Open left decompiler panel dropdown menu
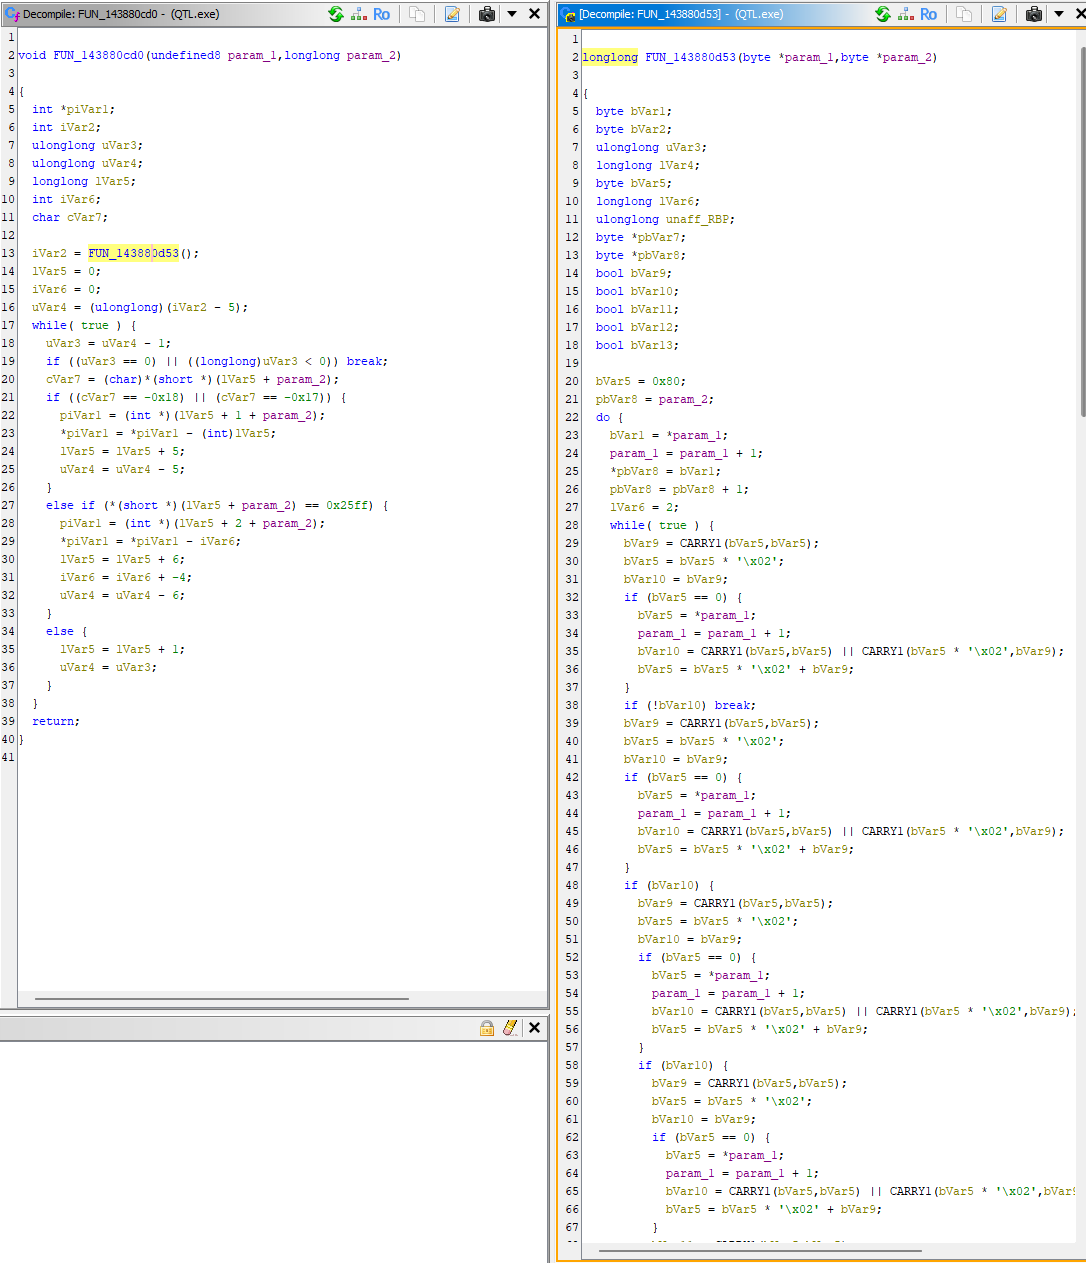The image size is (1086, 1263). pos(512,14)
